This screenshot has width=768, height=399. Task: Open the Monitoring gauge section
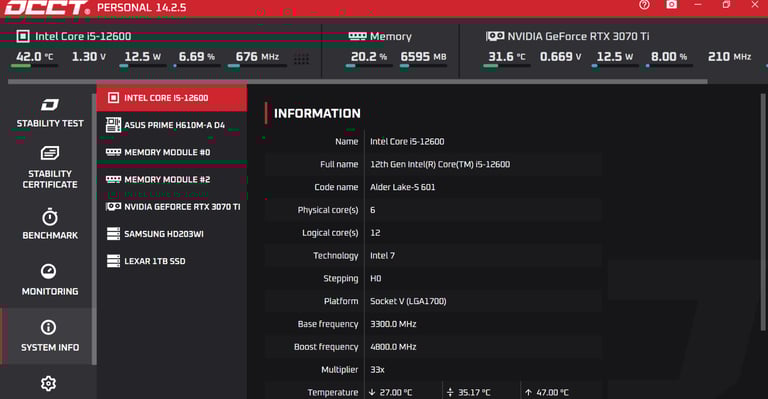[49, 280]
